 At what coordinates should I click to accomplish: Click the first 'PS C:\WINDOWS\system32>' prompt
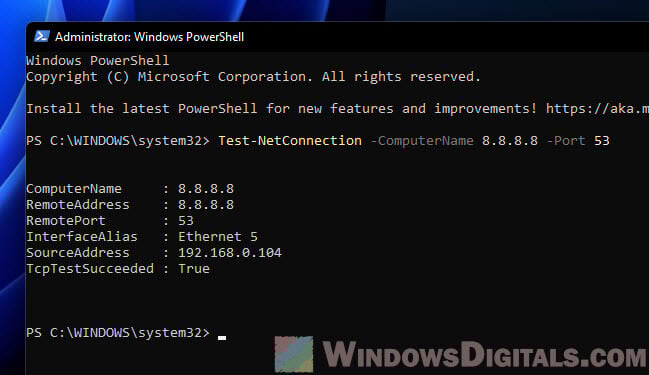tap(118, 141)
